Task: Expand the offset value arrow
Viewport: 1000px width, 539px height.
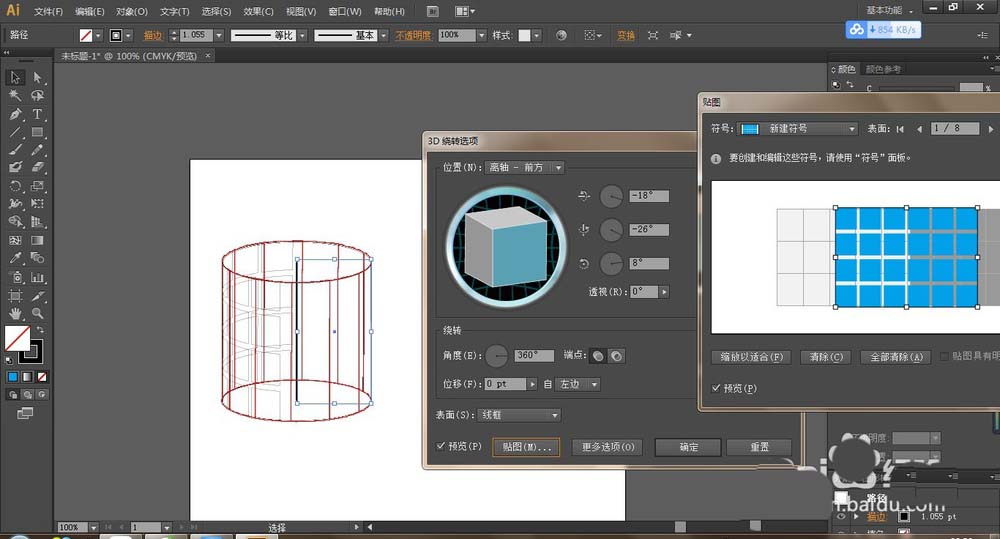Action: coord(532,385)
